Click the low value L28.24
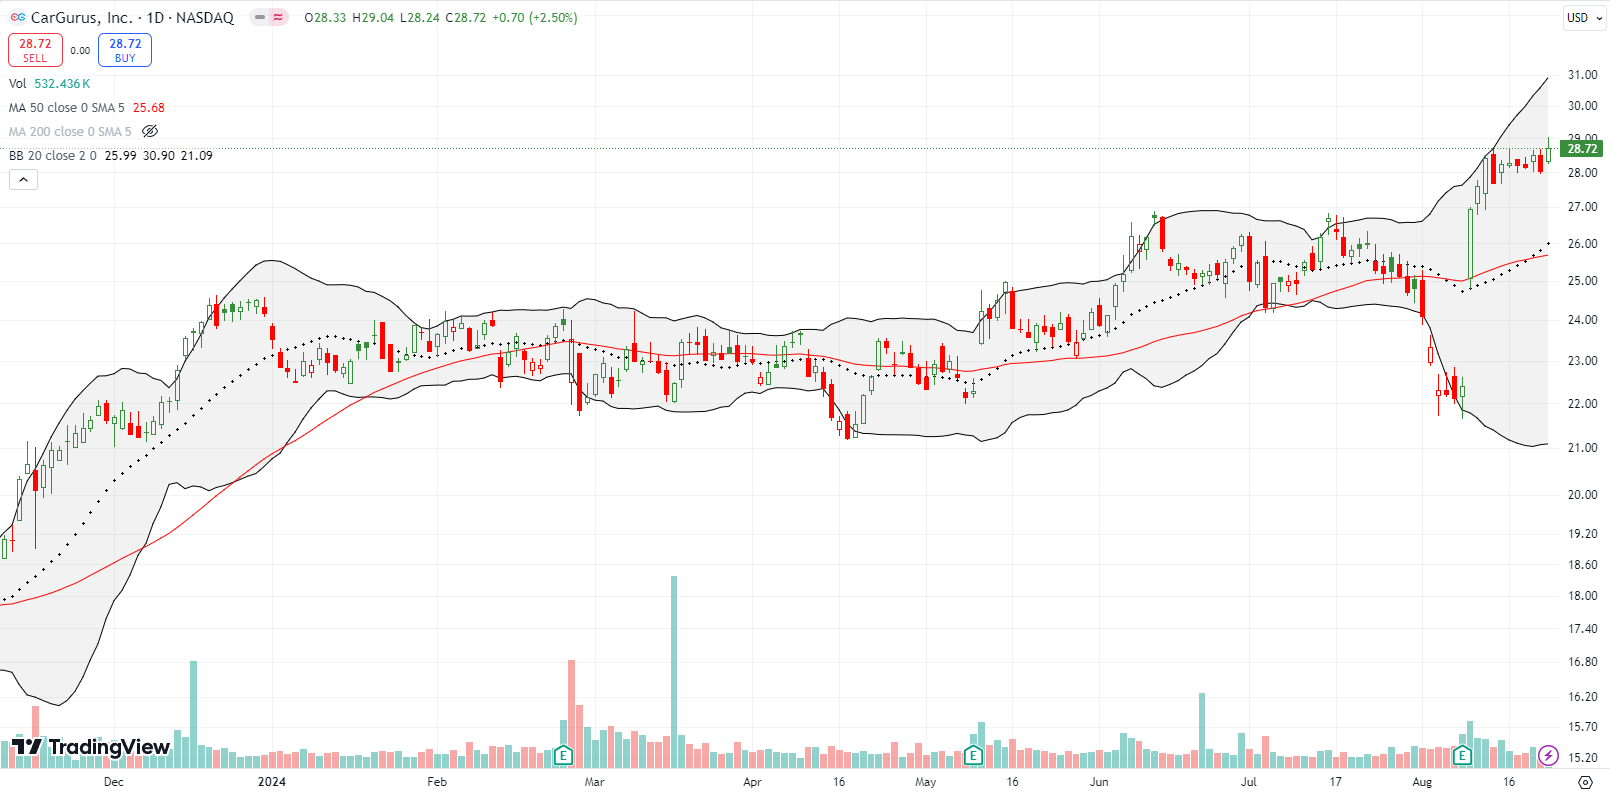Screen dimensions: 1610x795 pyautogui.click(x=421, y=18)
